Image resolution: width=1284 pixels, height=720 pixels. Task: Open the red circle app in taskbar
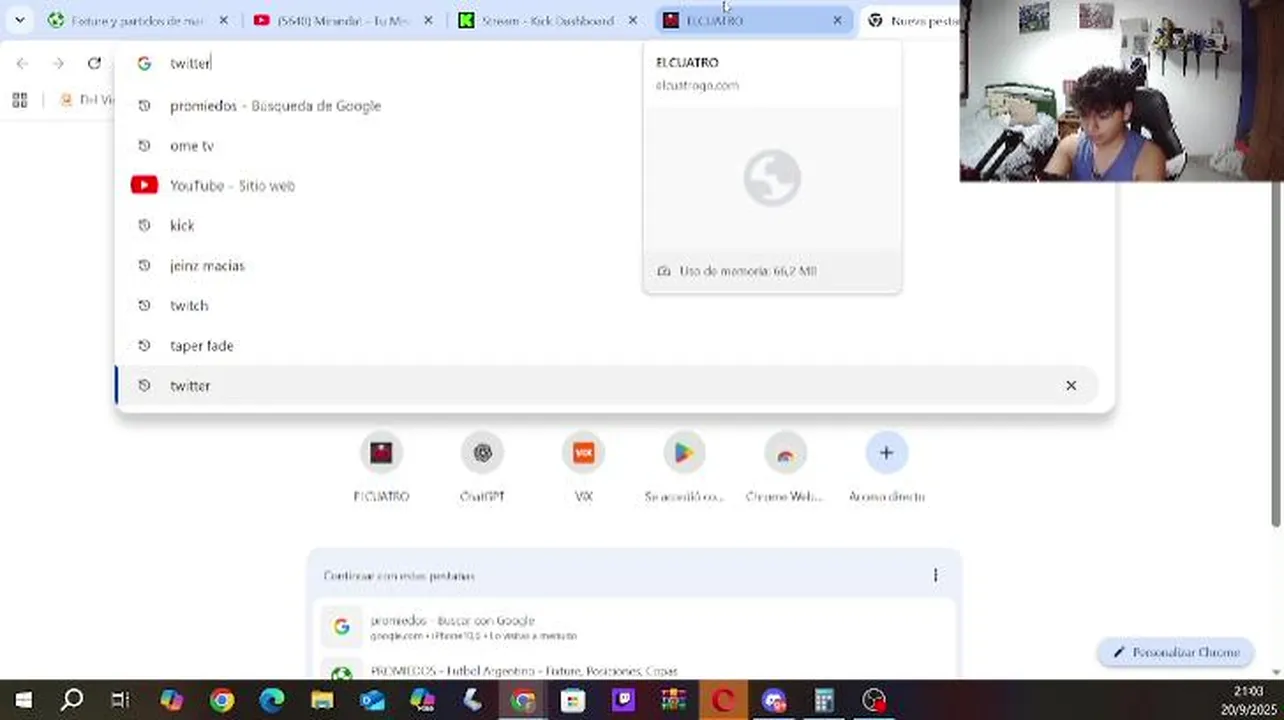723,700
